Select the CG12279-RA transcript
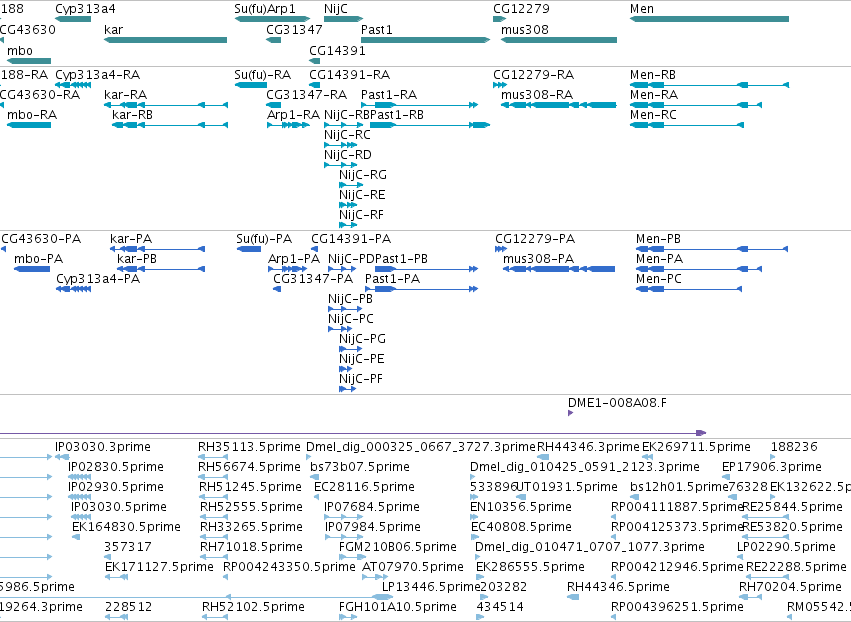851x622 pixels. [x=499, y=85]
